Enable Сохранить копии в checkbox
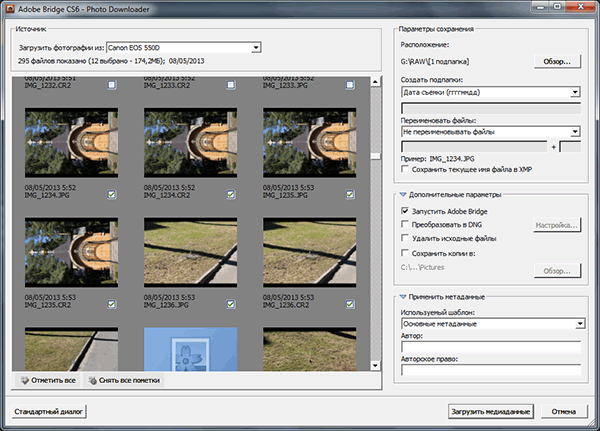600x431 pixels. (x=405, y=253)
